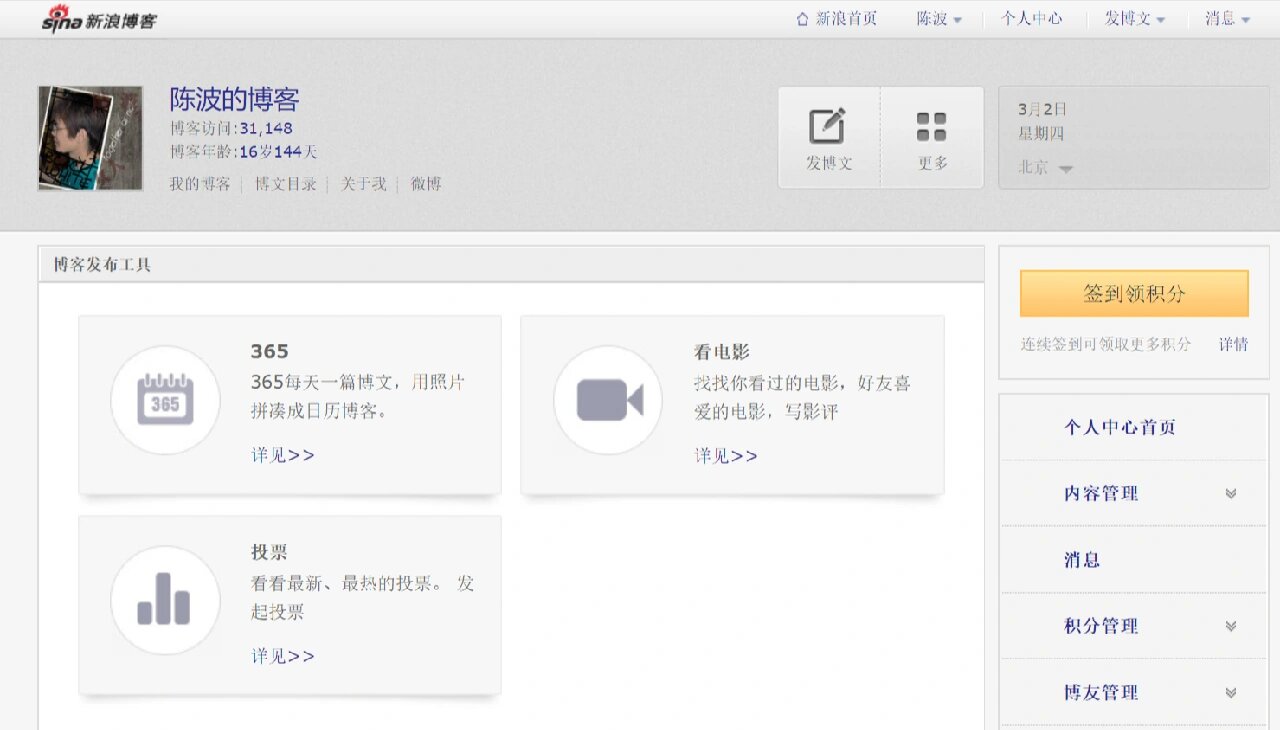Select the 发博文 write-post pen icon
Viewport: 1280px width, 730px height.
click(x=828, y=126)
